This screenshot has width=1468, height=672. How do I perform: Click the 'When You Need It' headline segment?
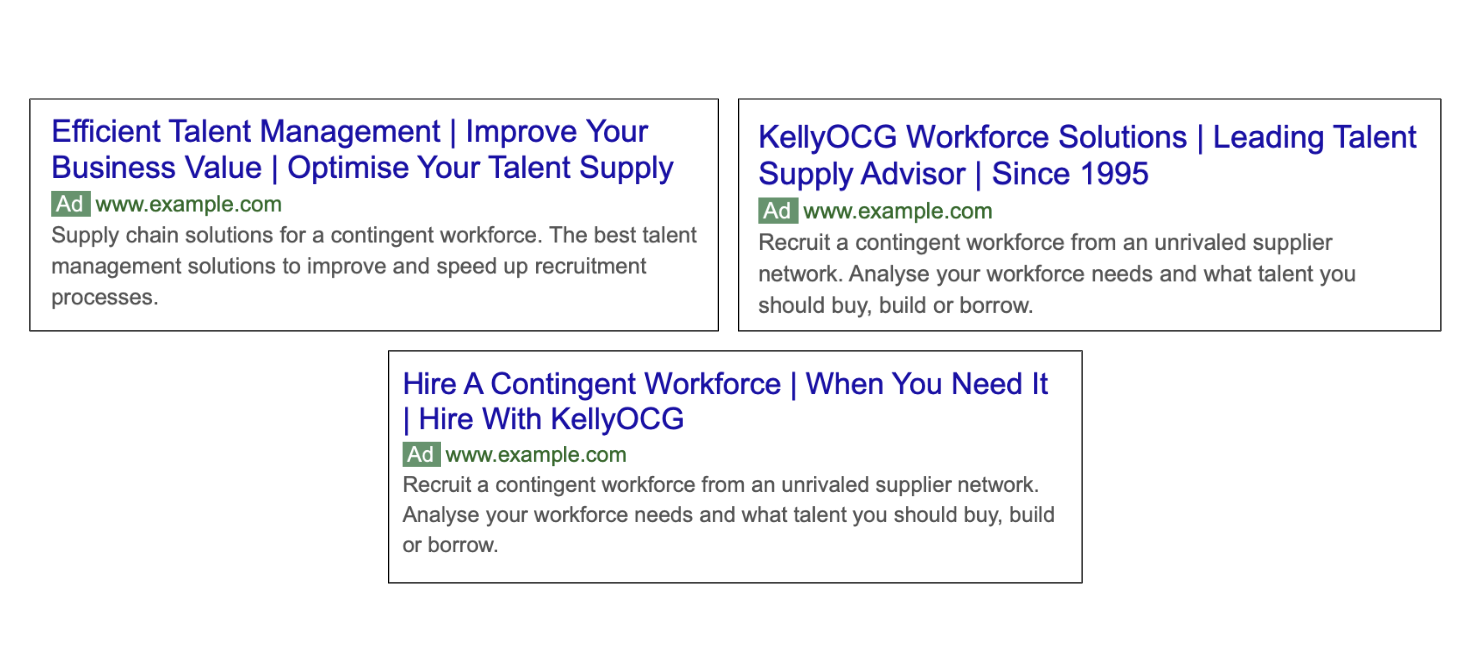point(927,384)
